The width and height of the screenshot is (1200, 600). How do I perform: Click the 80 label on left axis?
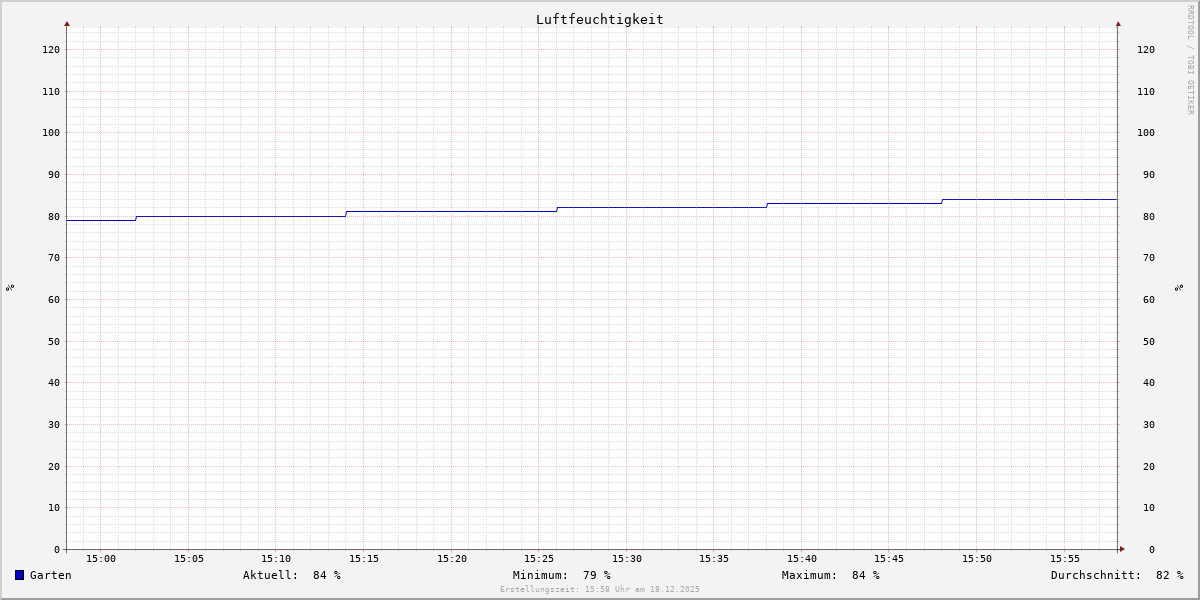pyautogui.click(x=54, y=217)
